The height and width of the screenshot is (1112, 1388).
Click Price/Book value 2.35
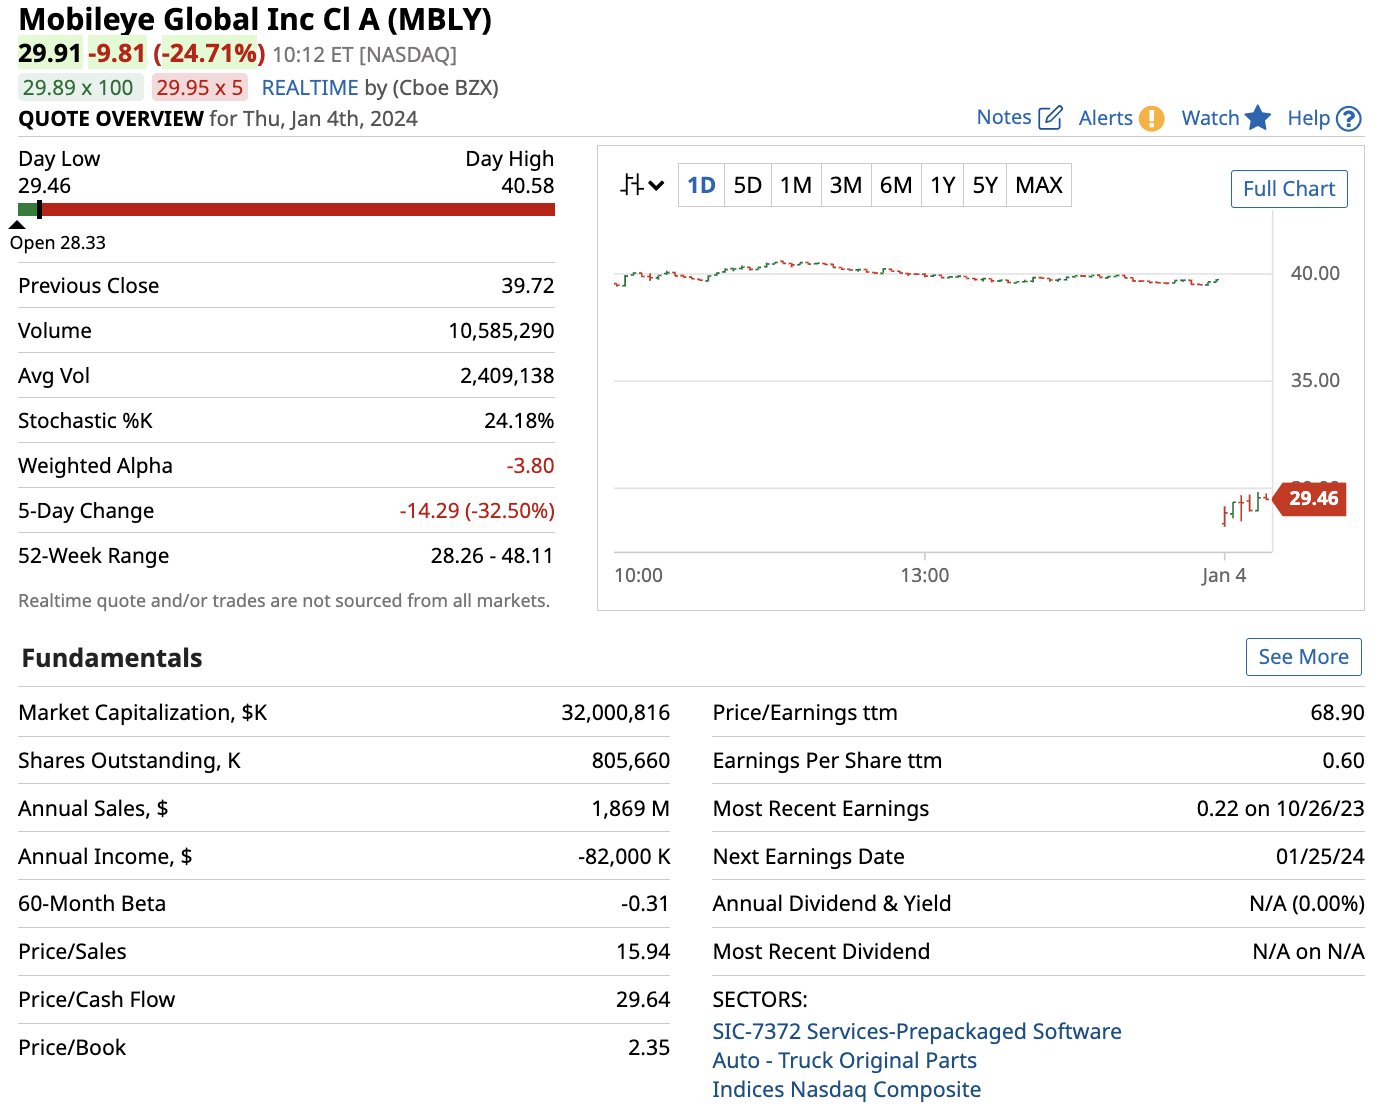tap(649, 1048)
